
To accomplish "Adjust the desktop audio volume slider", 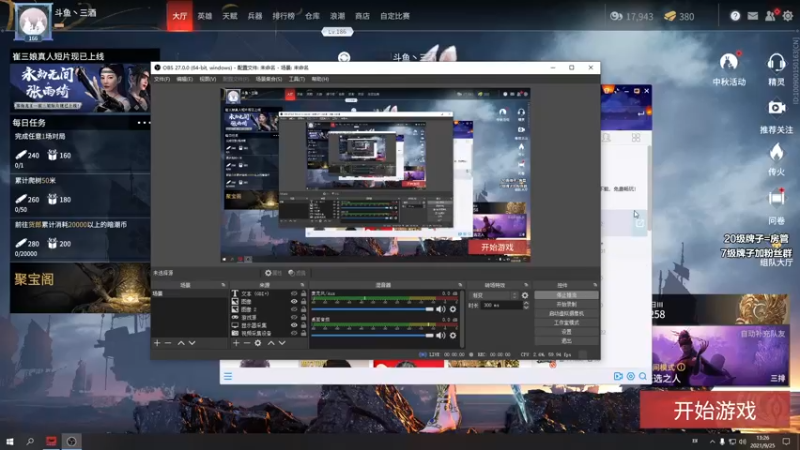I will coord(372,335).
